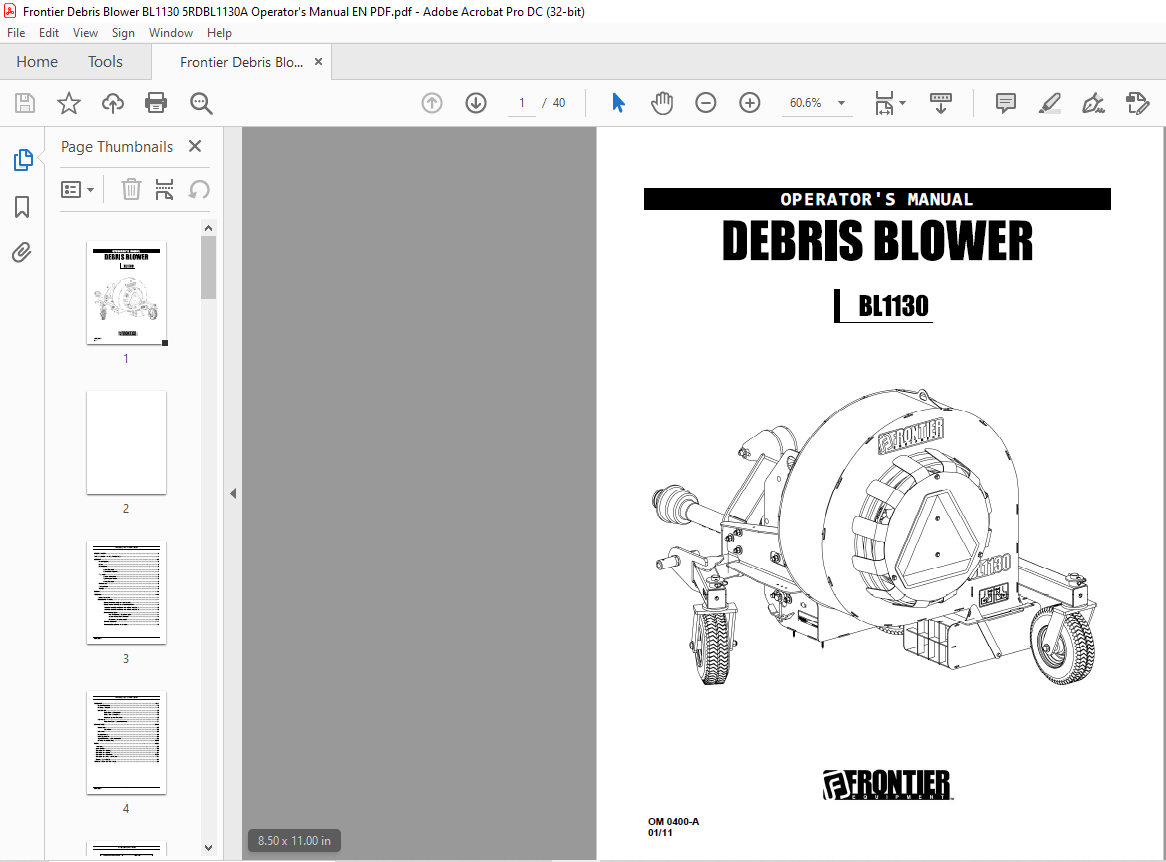Open the Fill & Sign pen tool
This screenshot has height=862, width=1166.
pyautogui.click(x=1093, y=103)
